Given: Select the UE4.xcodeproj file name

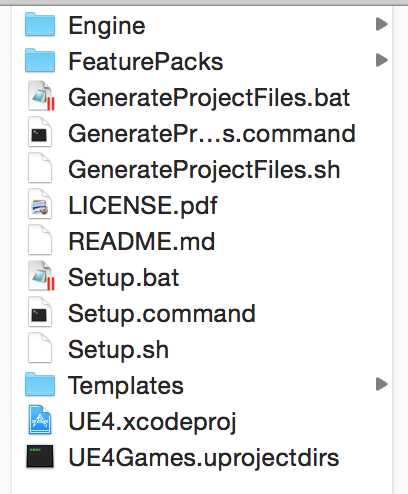Looking at the screenshot, I should 152,422.
